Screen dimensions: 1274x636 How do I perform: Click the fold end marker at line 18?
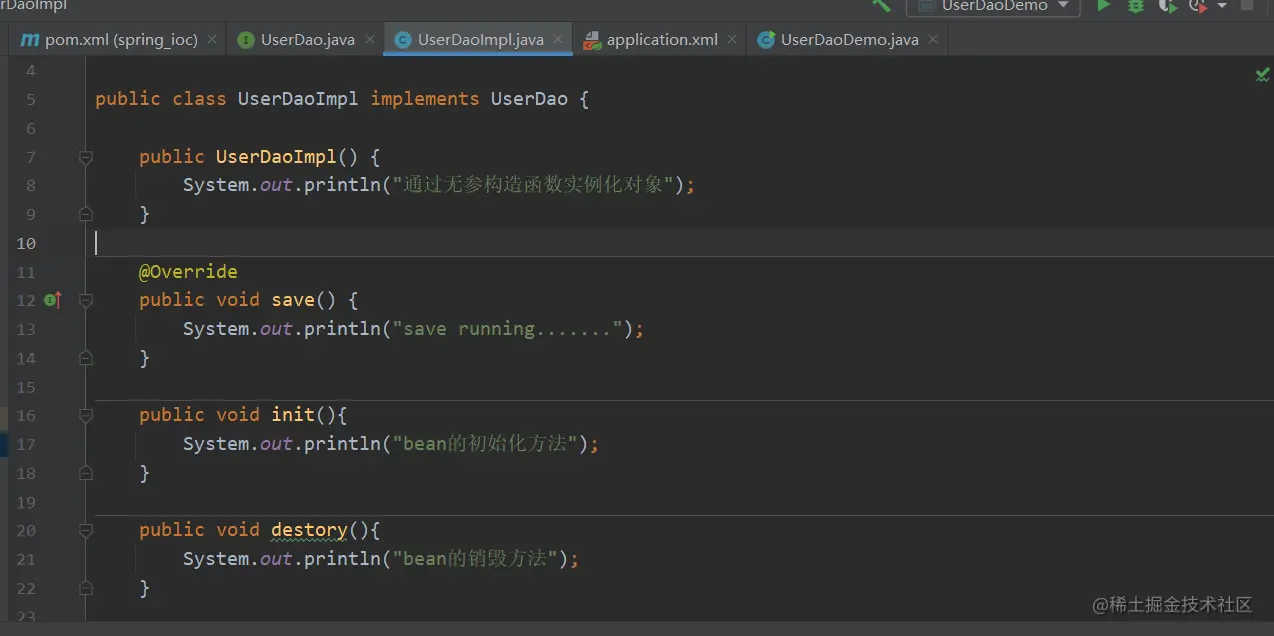coord(86,473)
